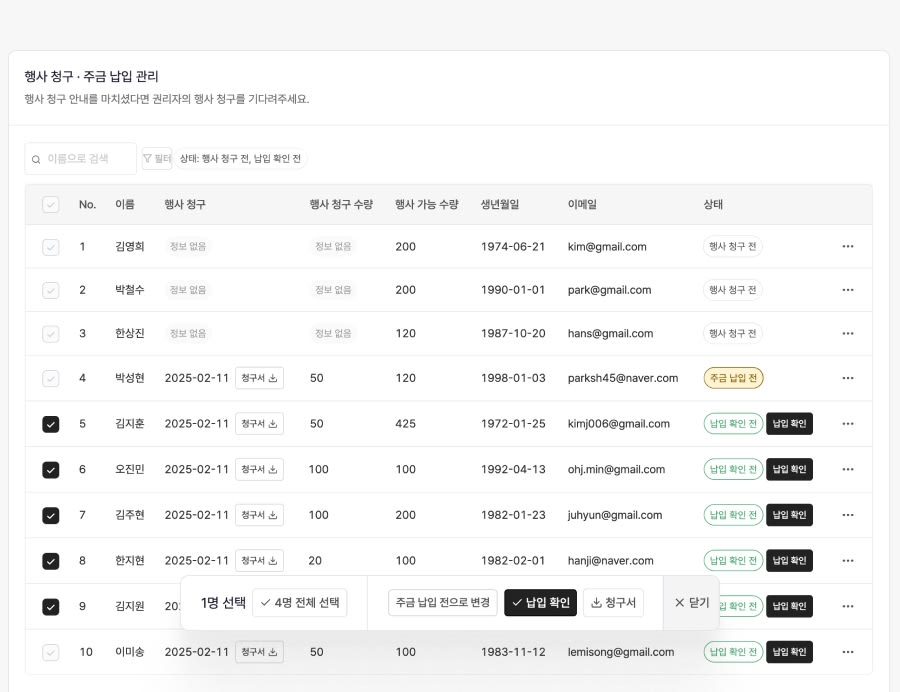Screen dimensions: 900x692
Task: Open the more options menu for 한상진
Action: tap(848, 333)
